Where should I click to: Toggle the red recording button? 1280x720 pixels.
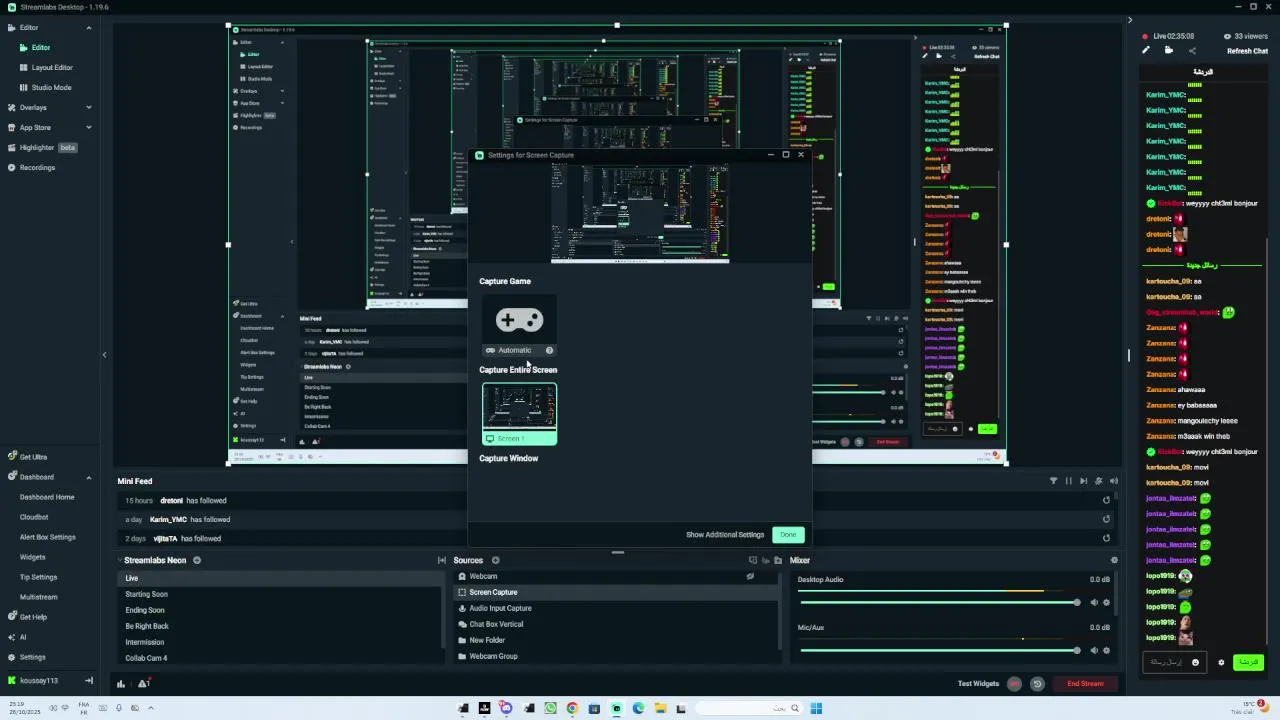[1014, 684]
